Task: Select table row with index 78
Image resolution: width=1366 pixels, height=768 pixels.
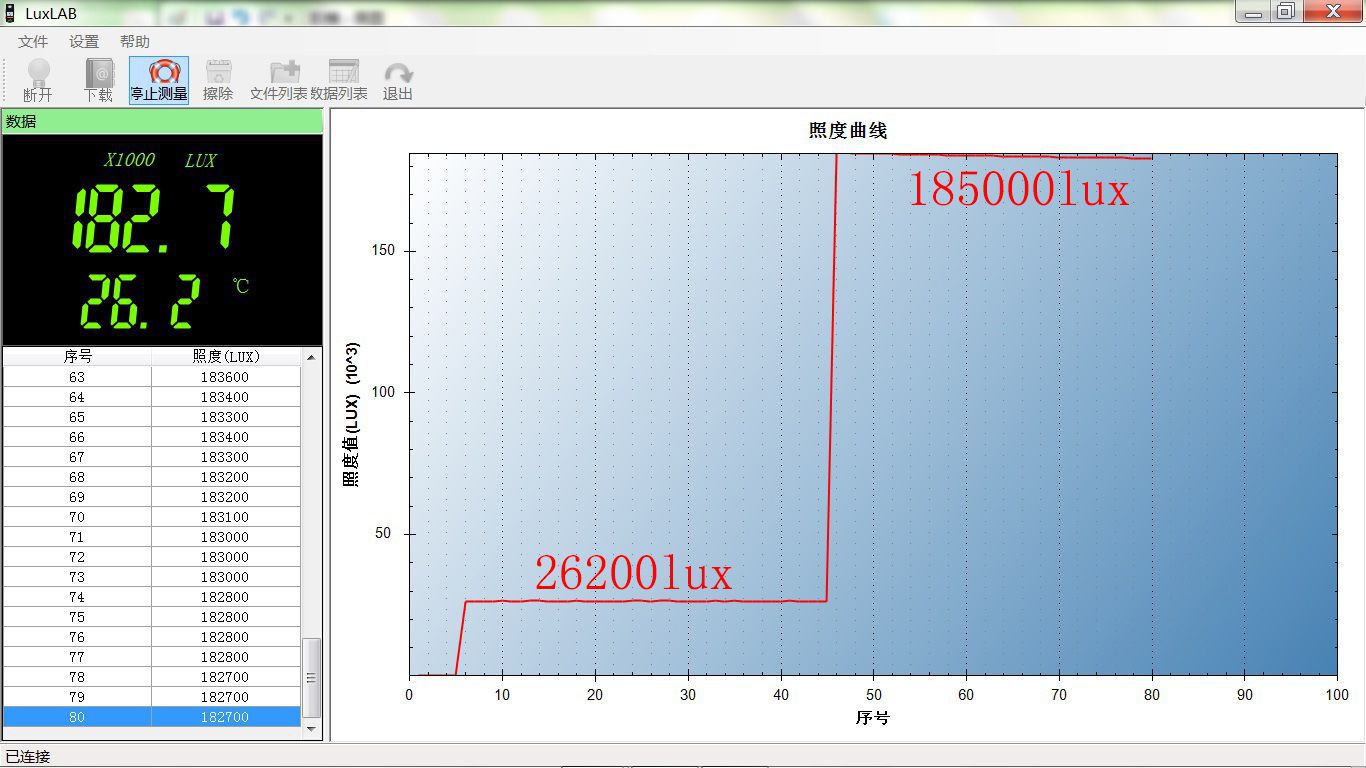Action: click(x=152, y=677)
